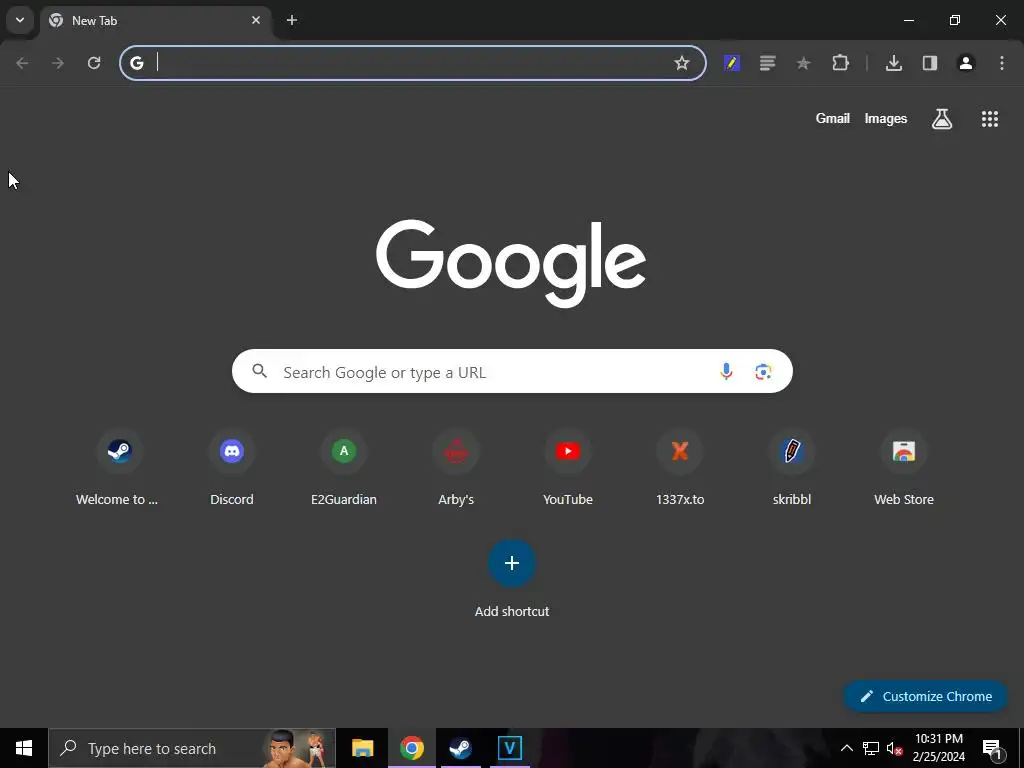This screenshot has height=768, width=1024.
Task: Open the blue V app in taskbar
Action: click(x=509, y=748)
